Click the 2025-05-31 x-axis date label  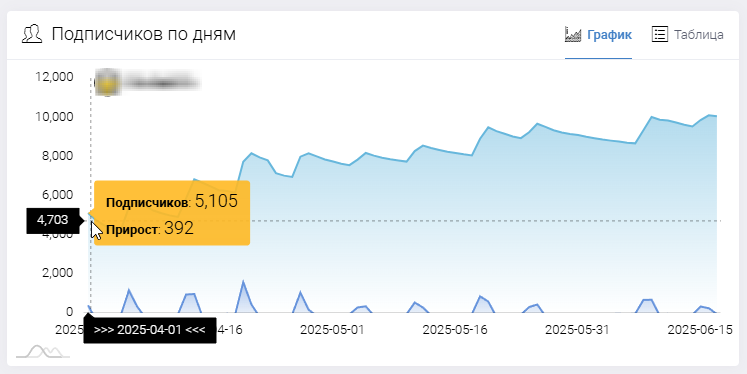pyautogui.click(x=577, y=330)
